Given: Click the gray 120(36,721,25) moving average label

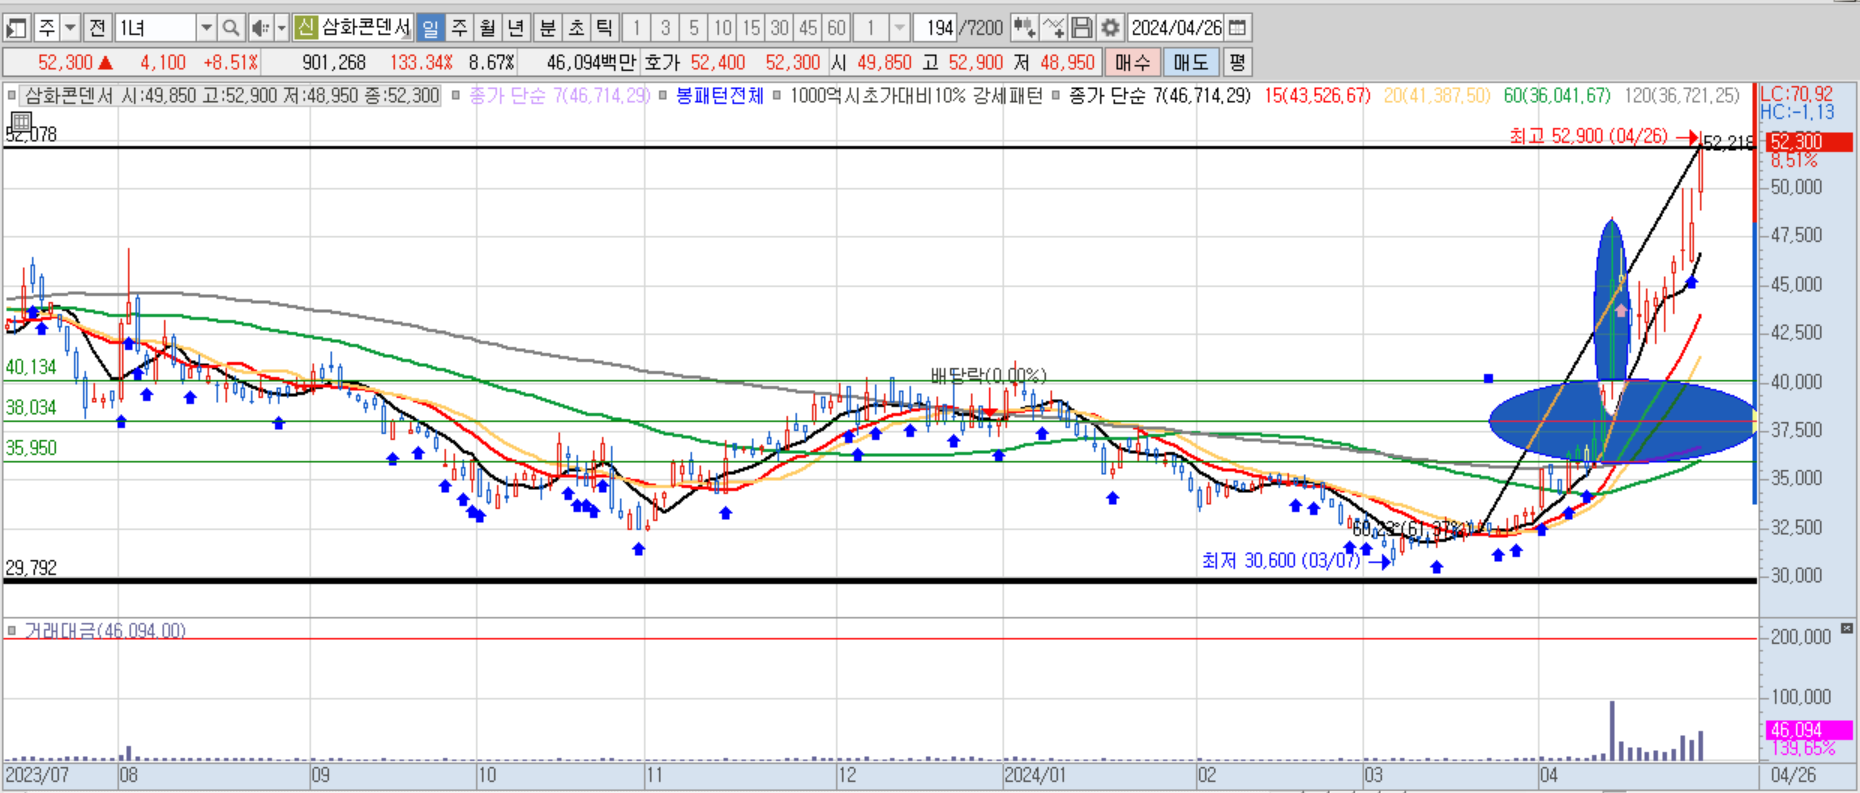Looking at the screenshot, I should point(1682,96).
